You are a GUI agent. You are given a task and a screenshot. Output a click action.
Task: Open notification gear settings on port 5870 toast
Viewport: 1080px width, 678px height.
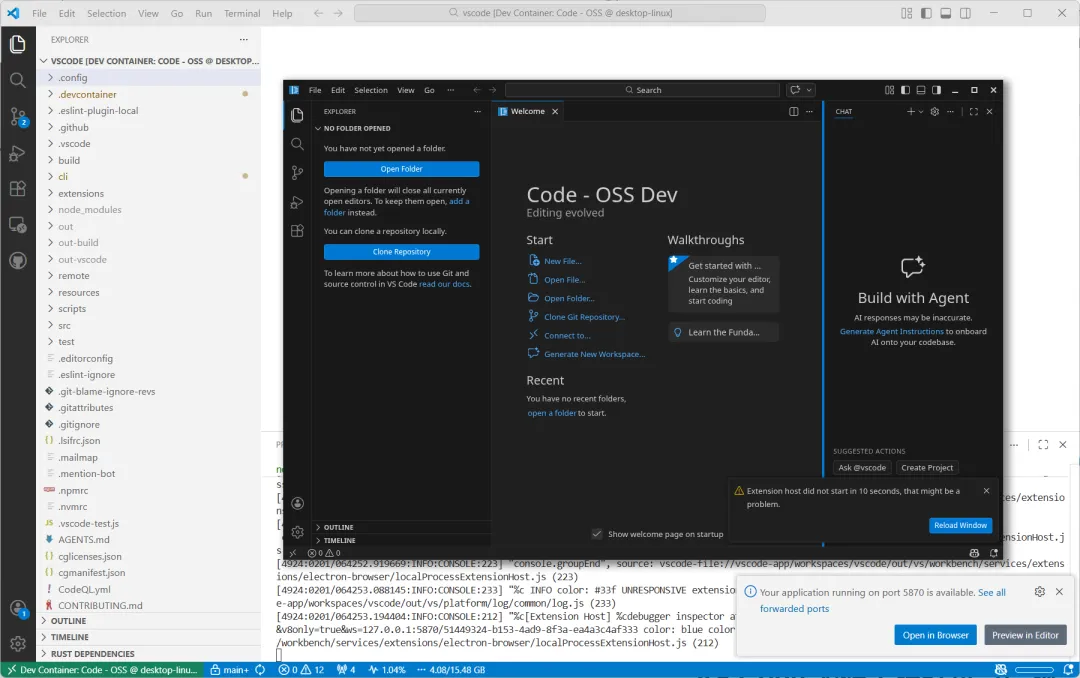pyautogui.click(x=1039, y=592)
